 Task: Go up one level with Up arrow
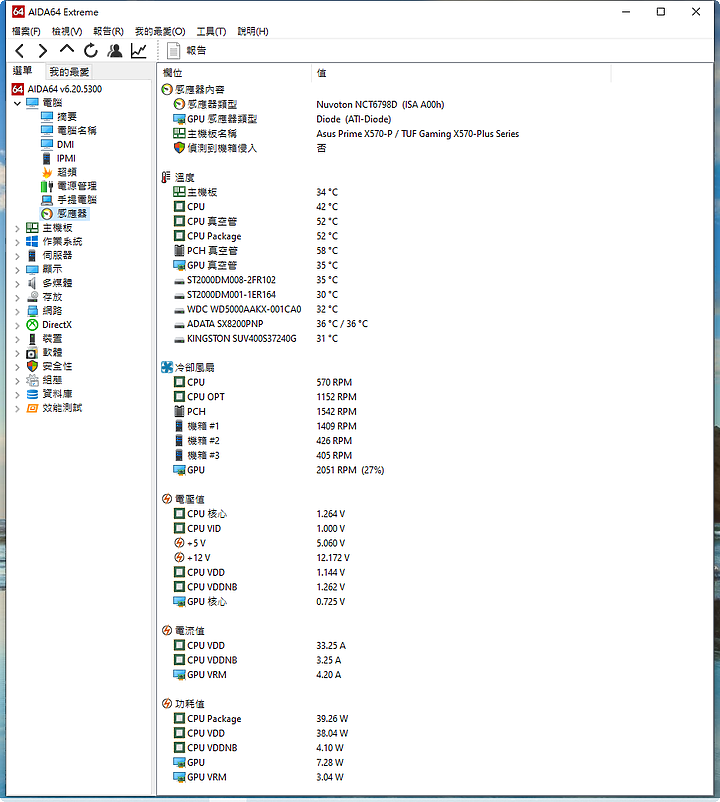(x=66, y=50)
